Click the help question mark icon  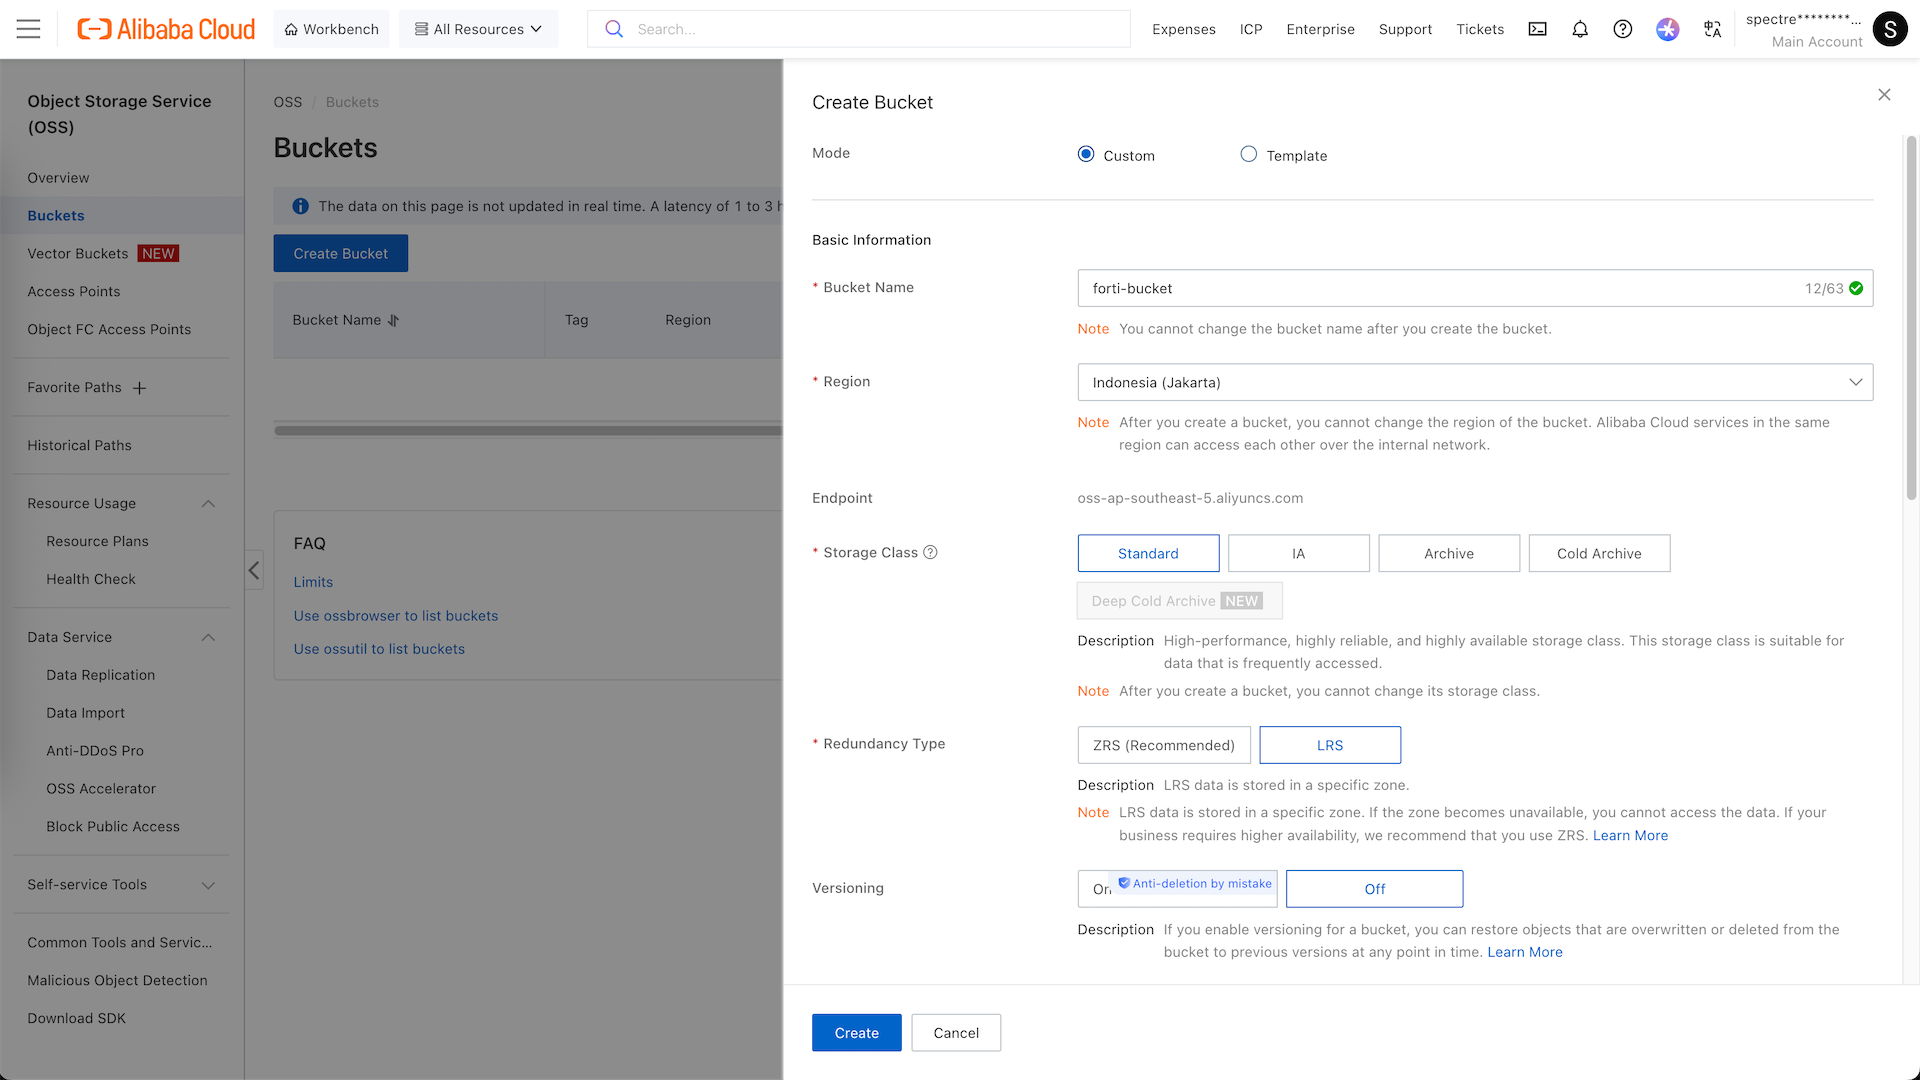point(1623,29)
